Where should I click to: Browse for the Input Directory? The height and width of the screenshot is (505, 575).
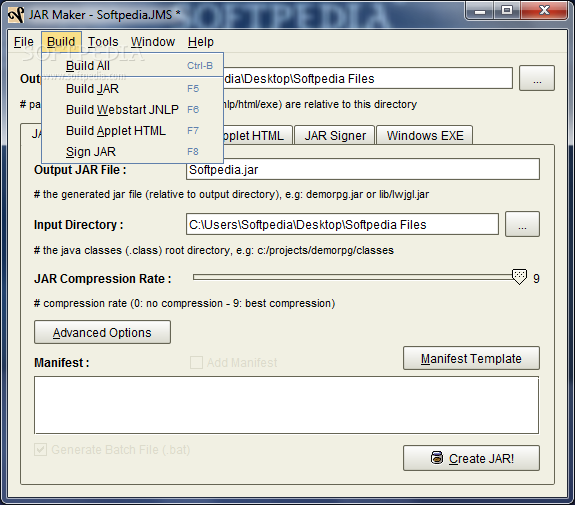[x=522, y=224]
